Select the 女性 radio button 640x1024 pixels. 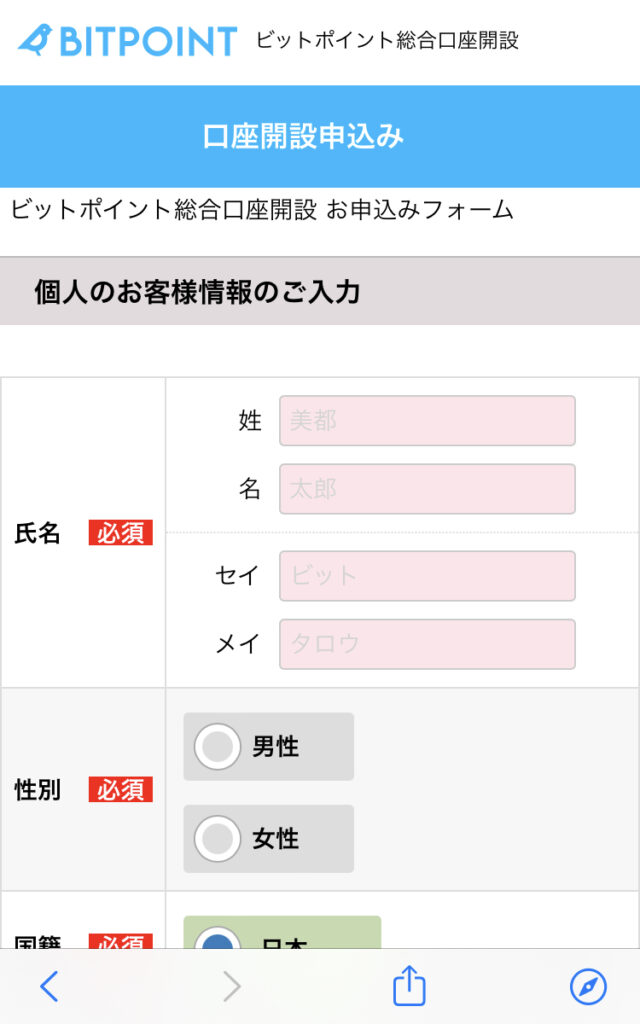217,839
